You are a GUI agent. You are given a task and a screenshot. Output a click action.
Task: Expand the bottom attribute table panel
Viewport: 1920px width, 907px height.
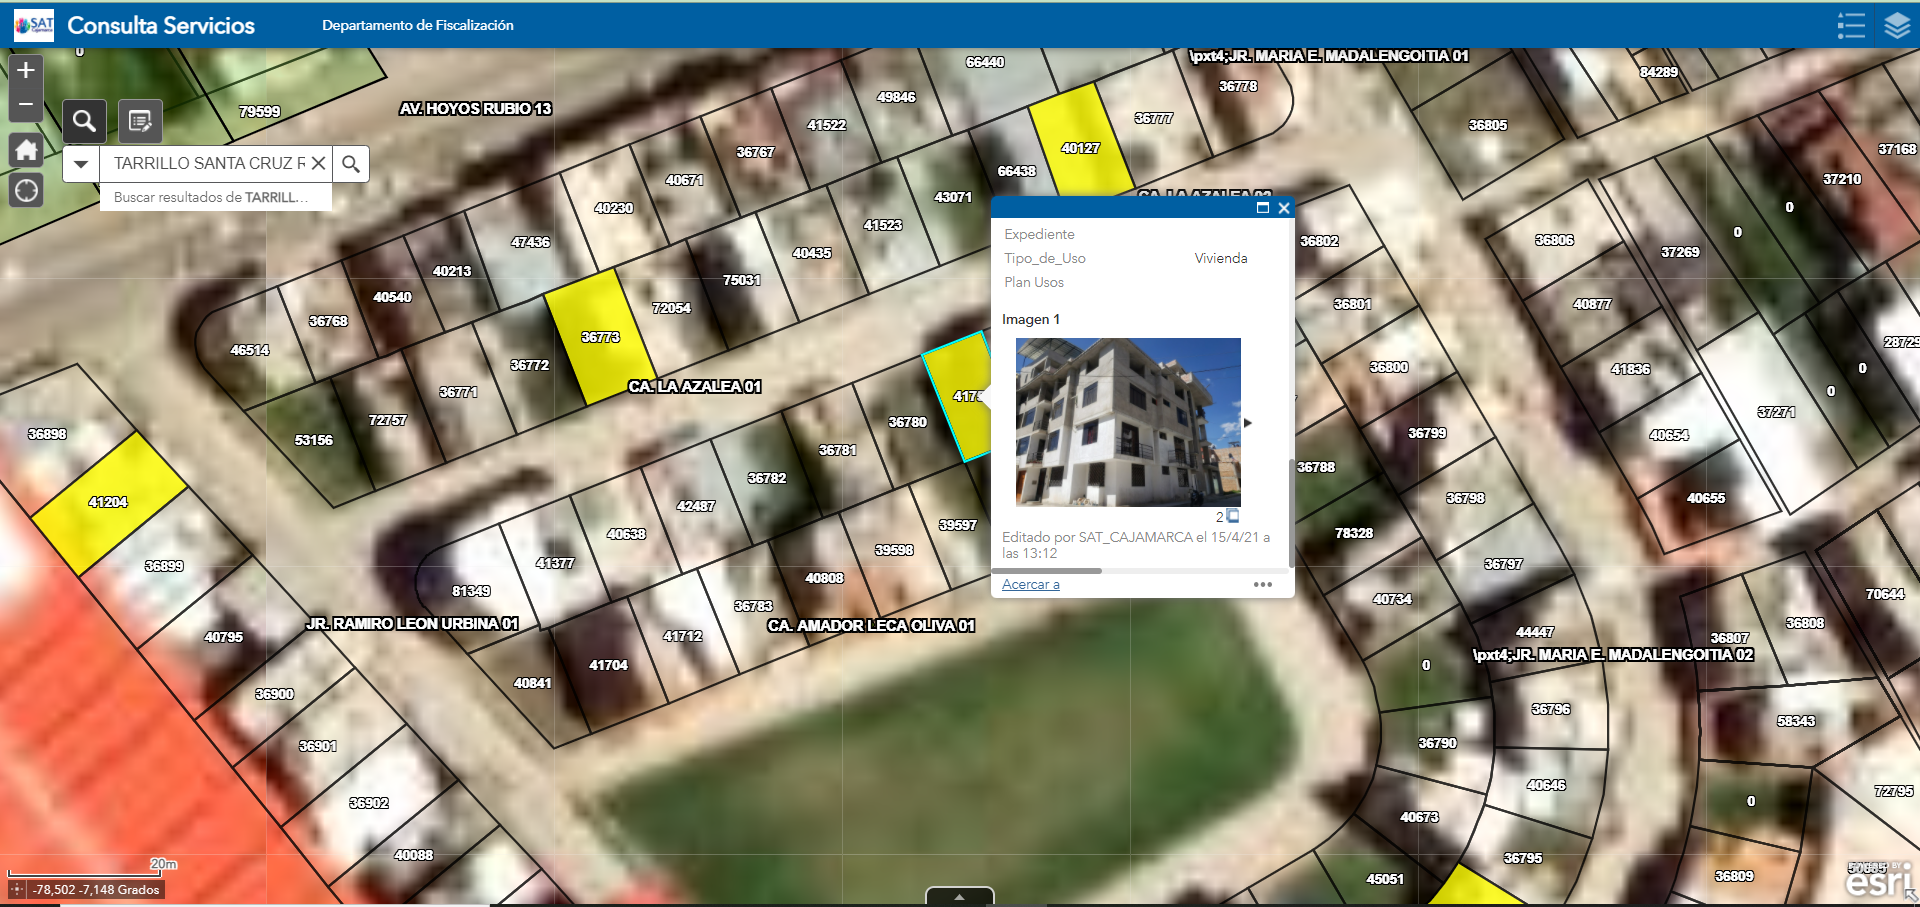pos(959,896)
